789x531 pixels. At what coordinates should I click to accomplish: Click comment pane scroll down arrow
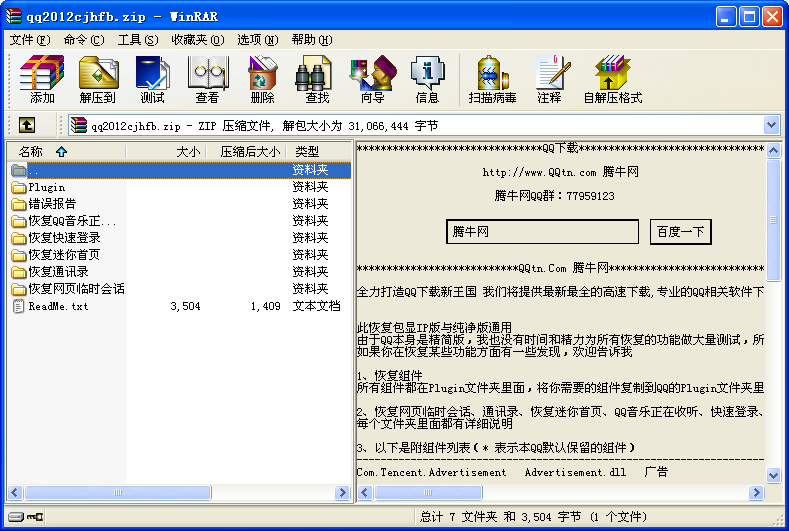[x=773, y=475]
